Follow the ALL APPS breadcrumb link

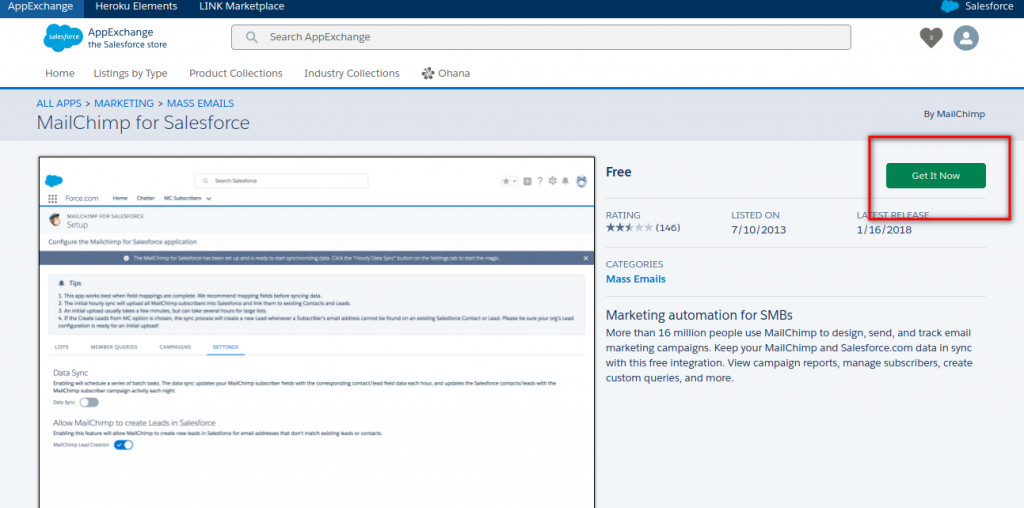click(x=59, y=103)
